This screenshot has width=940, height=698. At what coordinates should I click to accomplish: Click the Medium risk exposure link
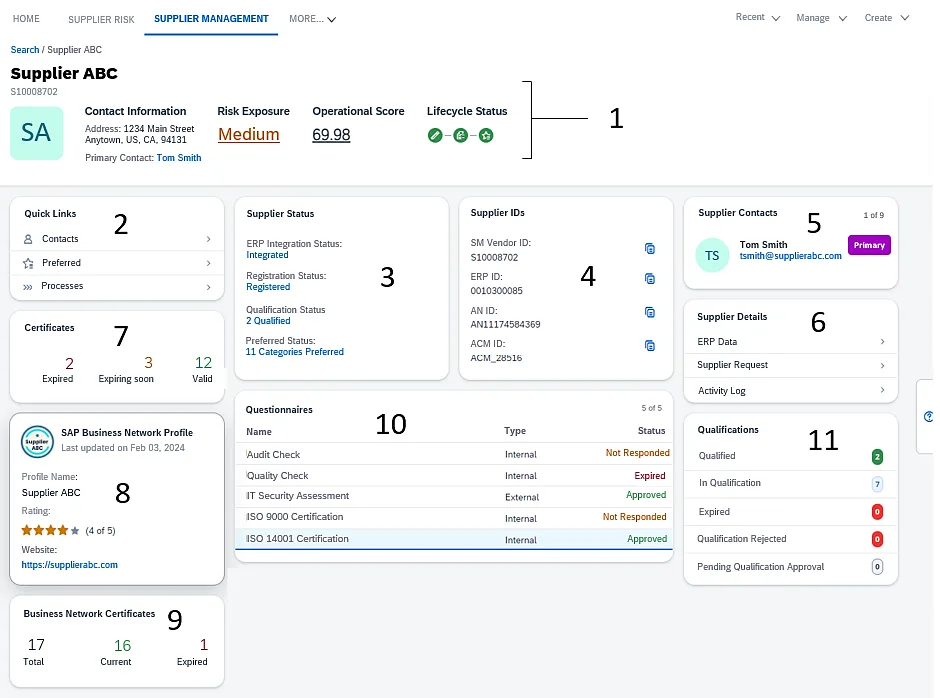pyautogui.click(x=249, y=134)
